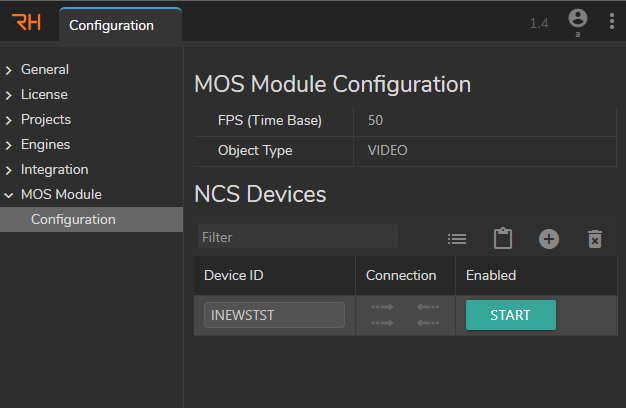Open the user account avatar icon
This screenshot has width=626, height=408.
[577, 19]
